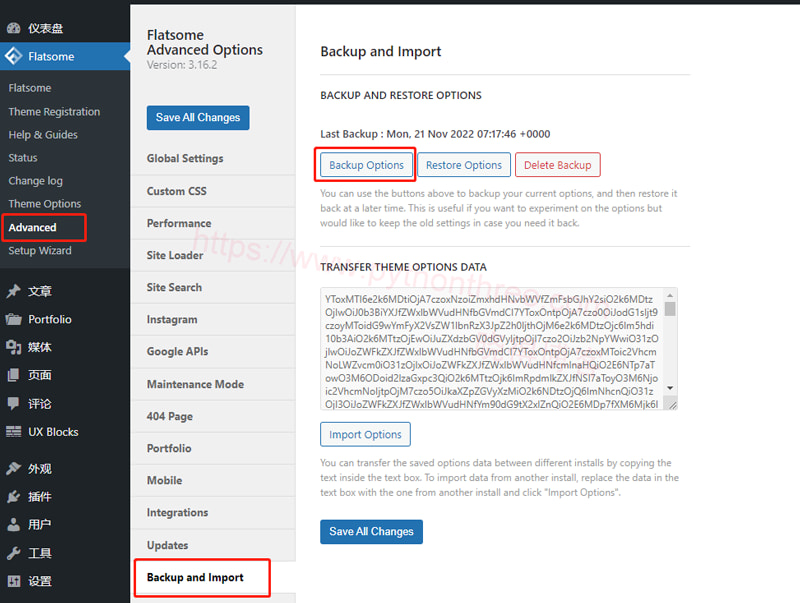The image size is (800, 603).
Task: Click the Backup Options button
Action: click(366, 165)
